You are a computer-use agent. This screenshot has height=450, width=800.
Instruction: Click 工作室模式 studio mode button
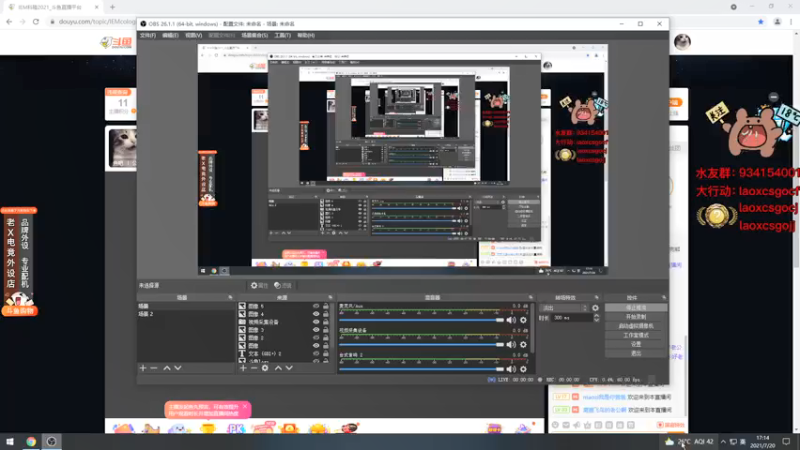tap(636, 335)
